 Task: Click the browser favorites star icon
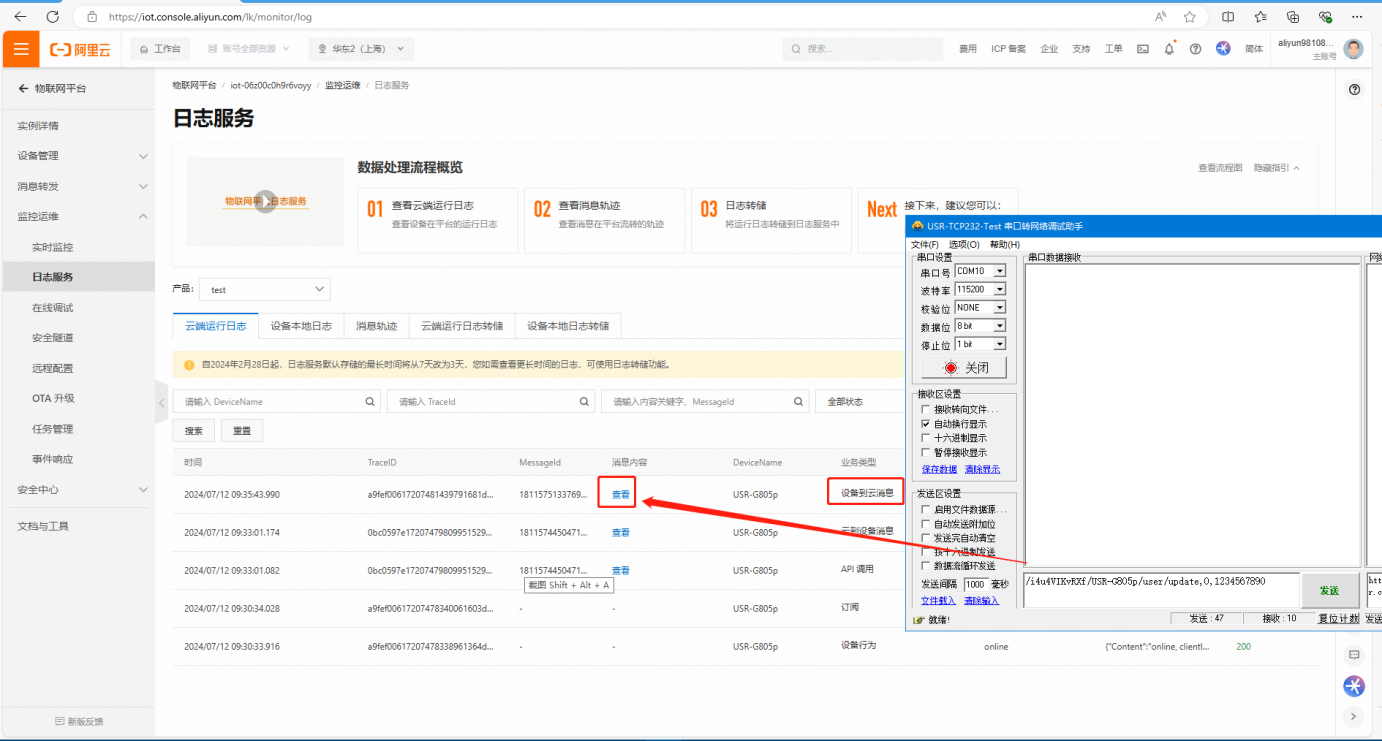[x=1189, y=17]
